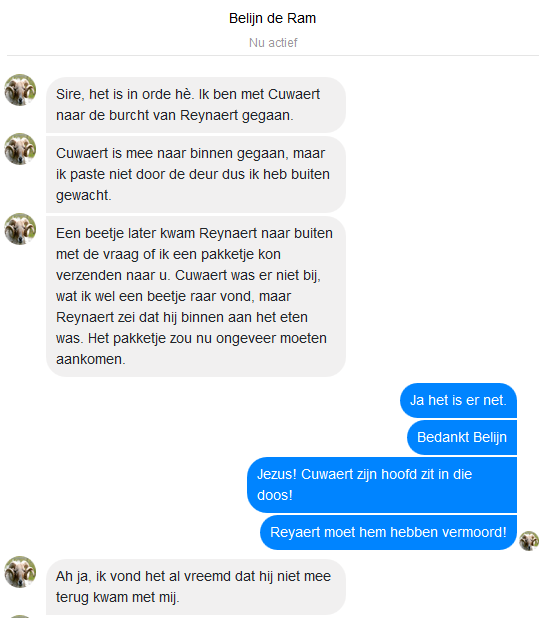Viewport: 547px width, 618px height.
Task: Click the word 'aankomen' in the long message
Action: pos(89,359)
